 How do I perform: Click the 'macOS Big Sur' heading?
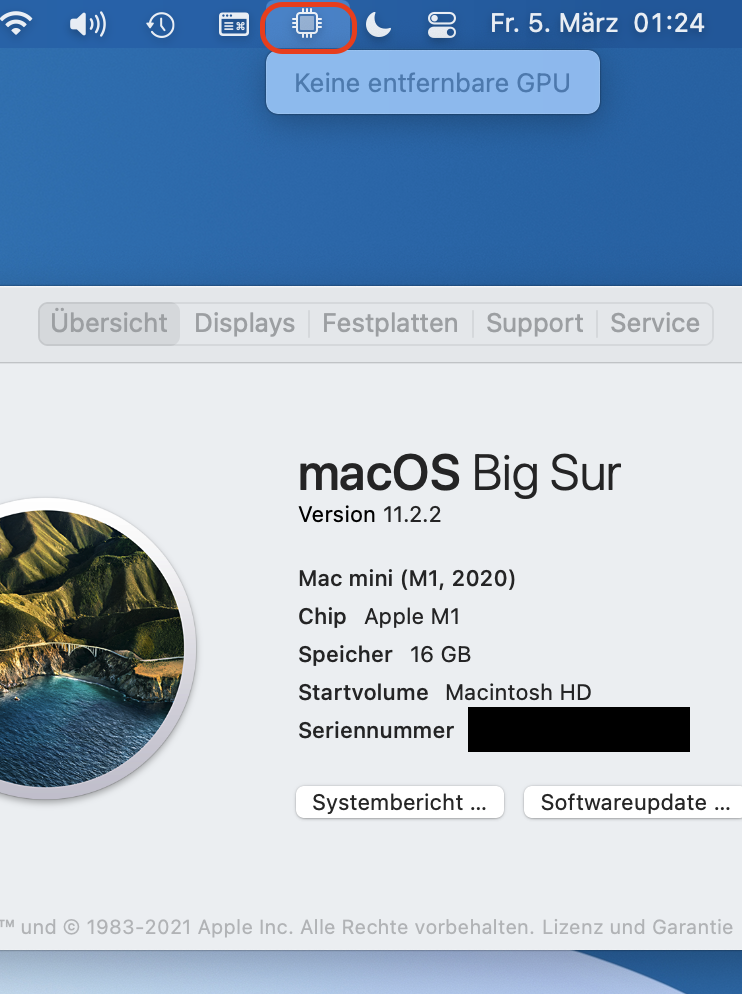[x=460, y=473]
